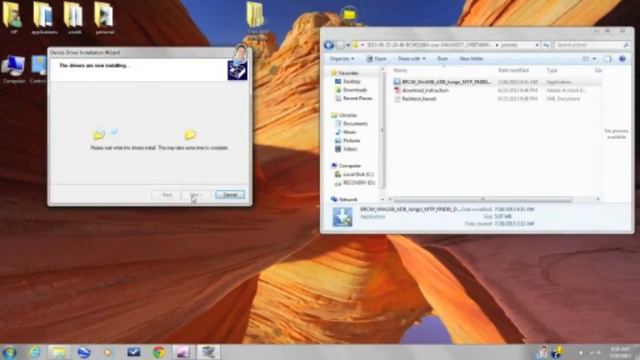Open Google Chrome from the taskbar
This screenshot has width=640, height=360.
(159, 352)
